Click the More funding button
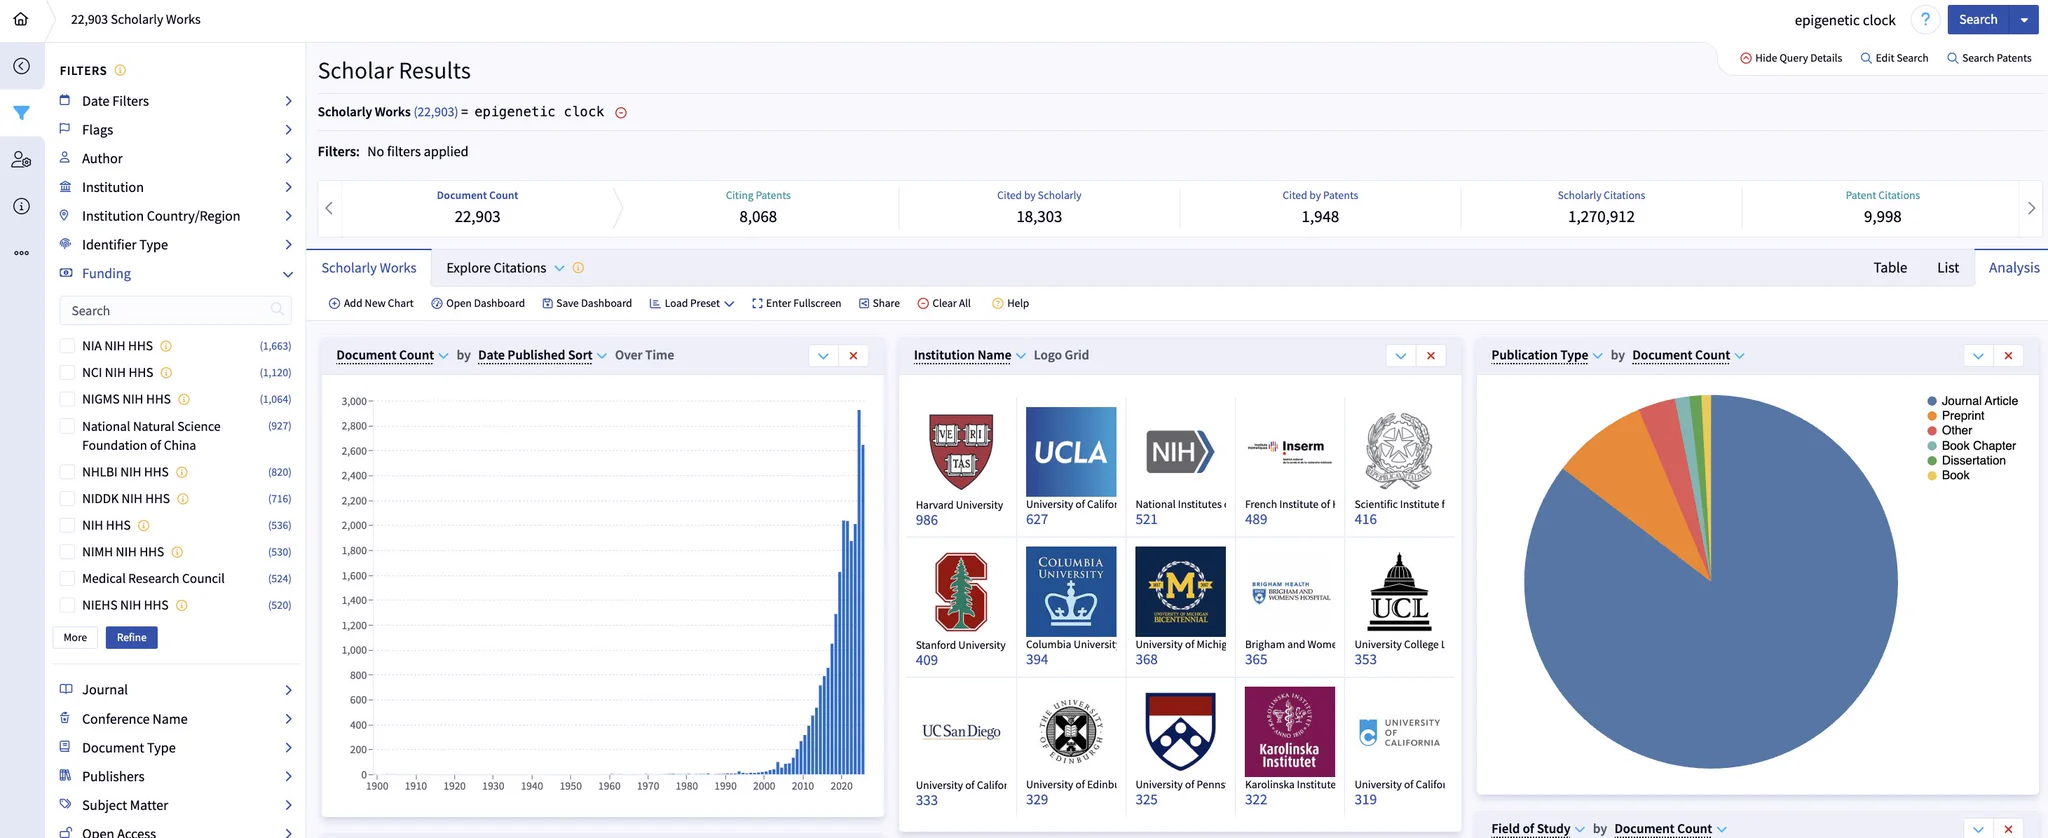 (x=75, y=637)
